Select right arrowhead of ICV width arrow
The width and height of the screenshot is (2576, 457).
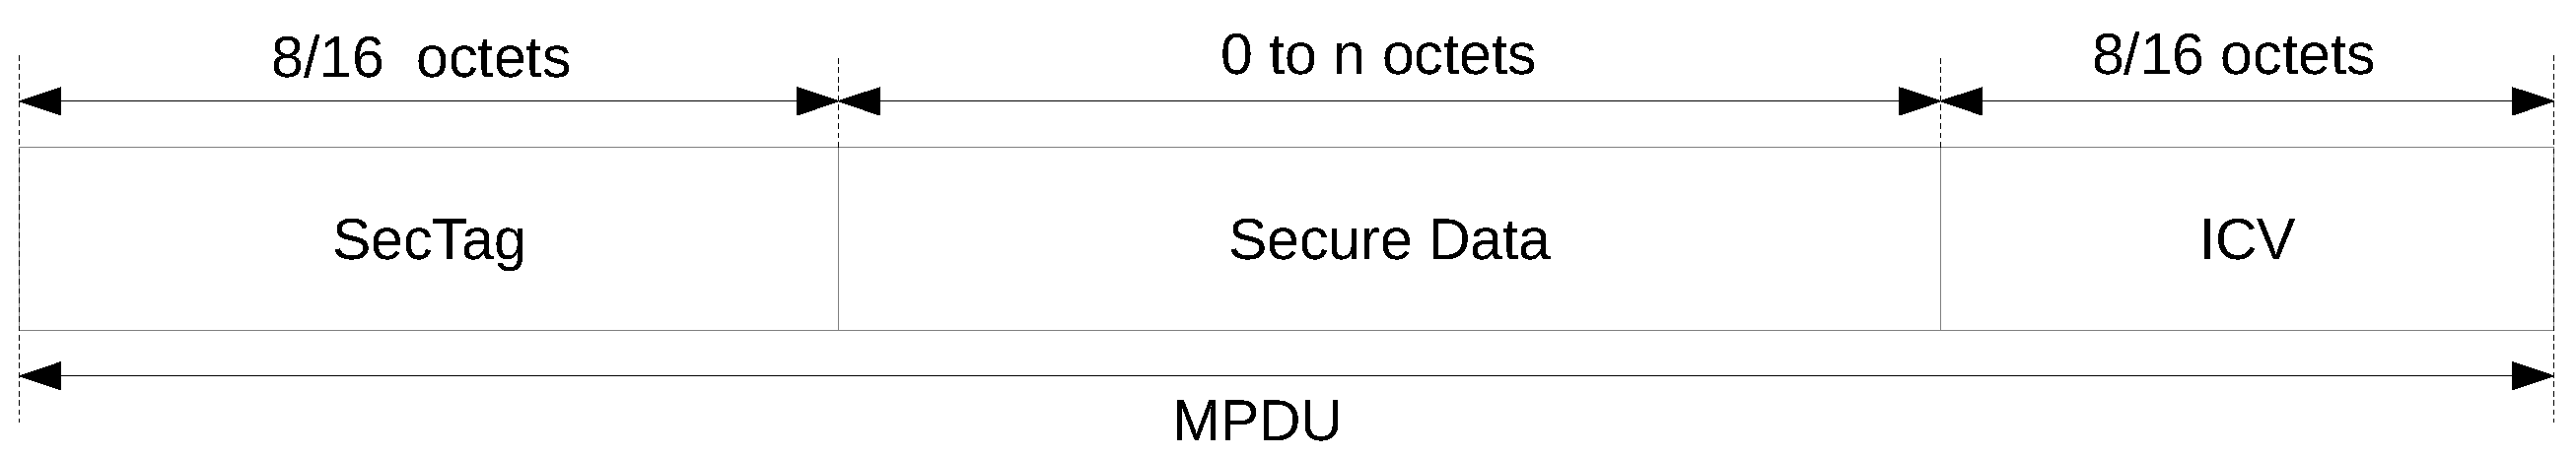coord(2532,101)
